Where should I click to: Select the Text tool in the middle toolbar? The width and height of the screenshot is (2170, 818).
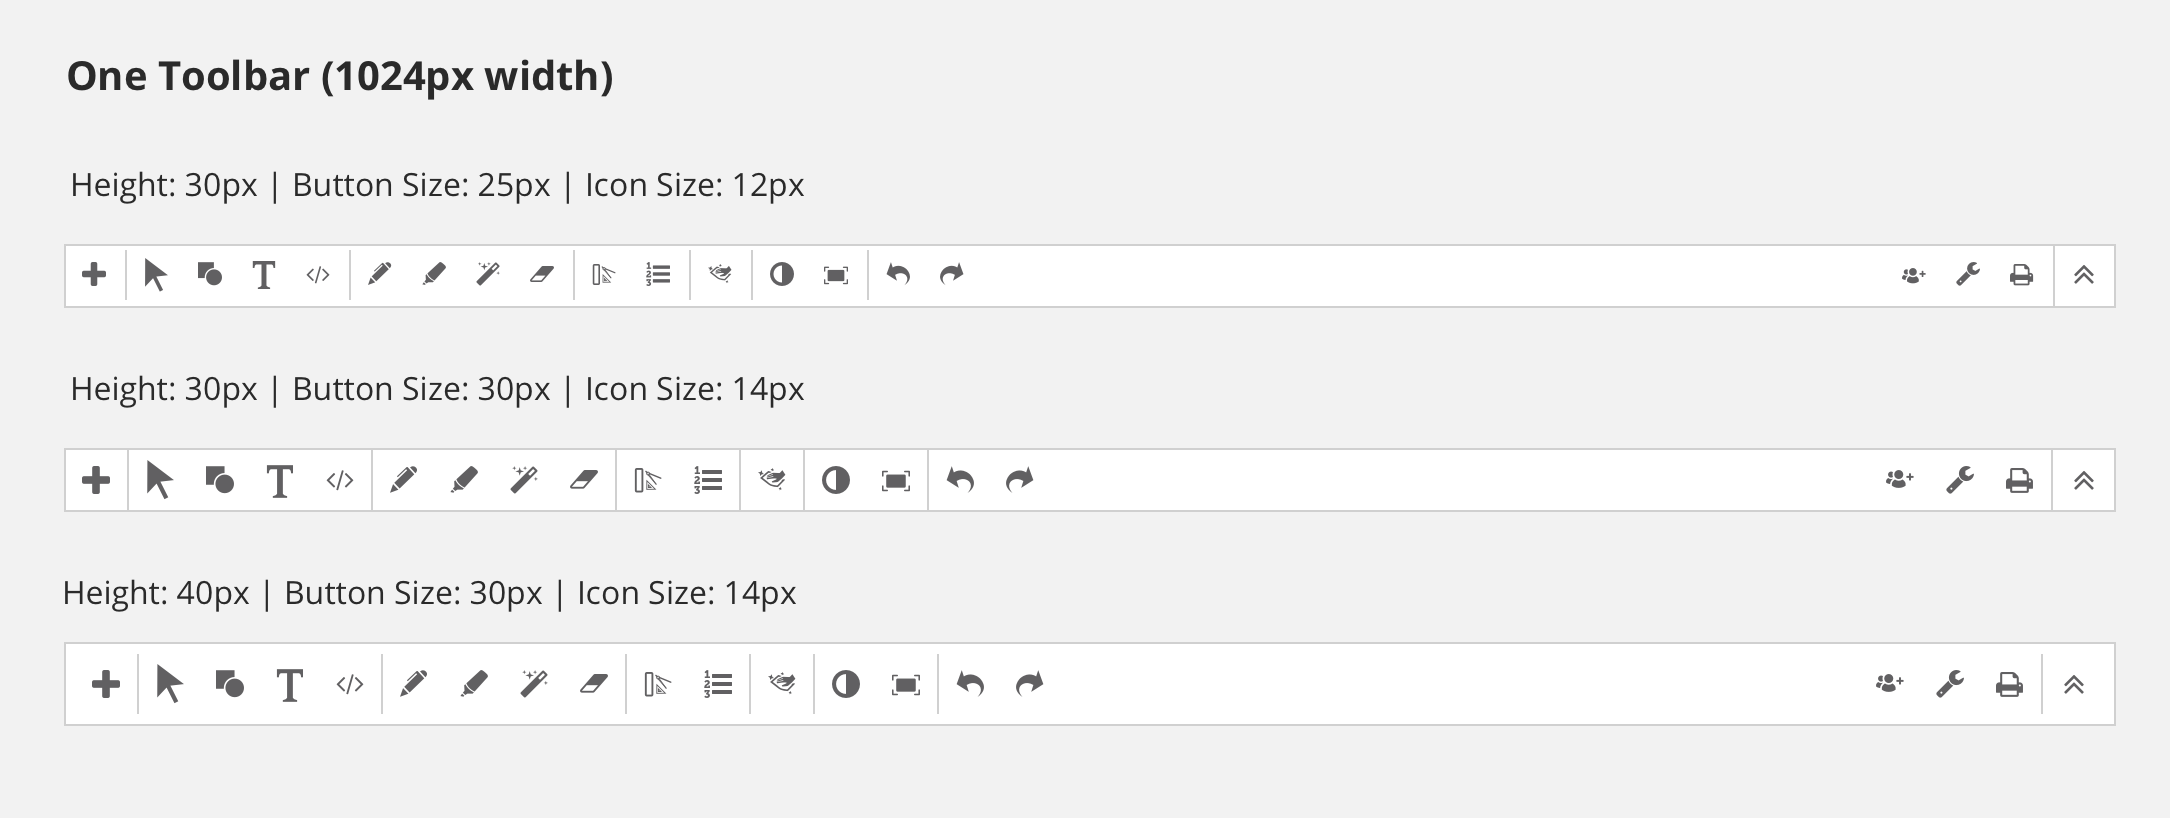(x=280, y=481)
